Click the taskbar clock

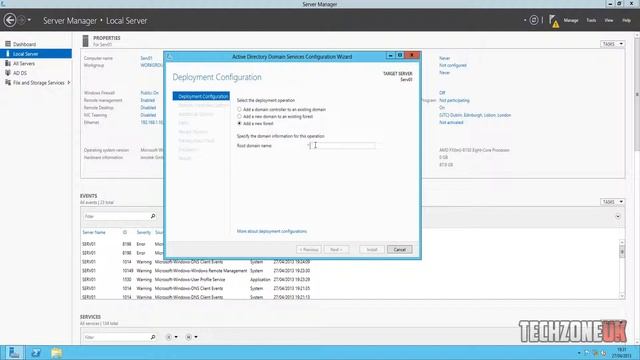(x=621, y=353)
